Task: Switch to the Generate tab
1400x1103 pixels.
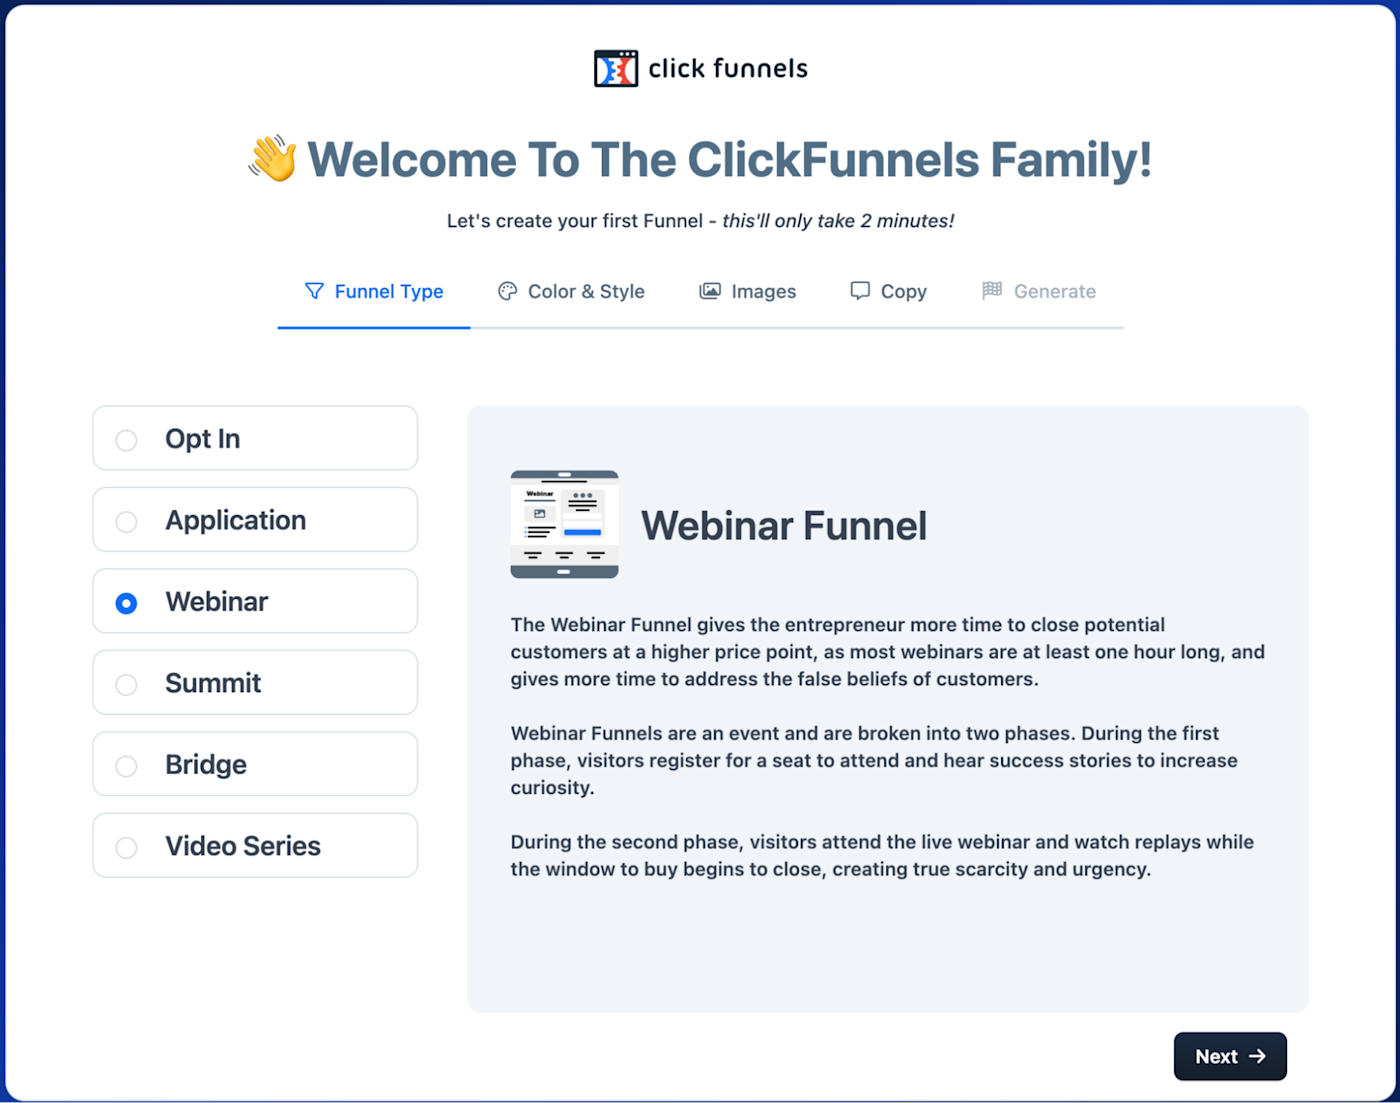Action: [x=1039, y=291]
